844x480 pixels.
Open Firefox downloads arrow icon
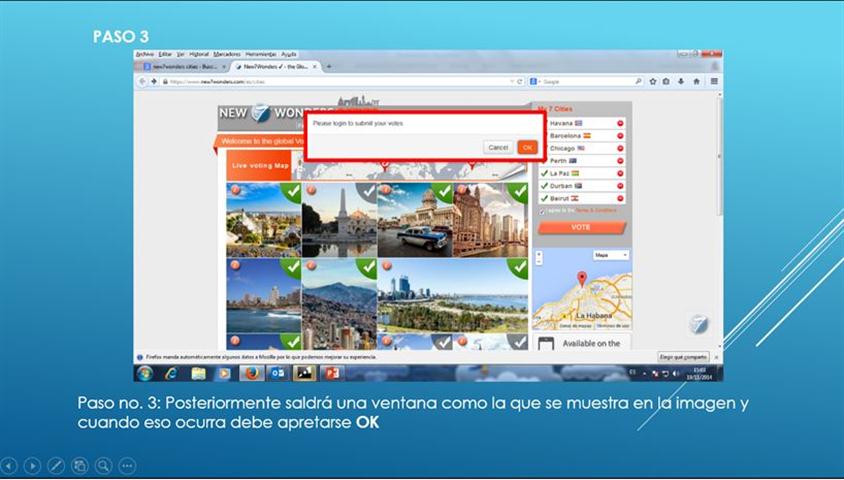click(681, 81)
